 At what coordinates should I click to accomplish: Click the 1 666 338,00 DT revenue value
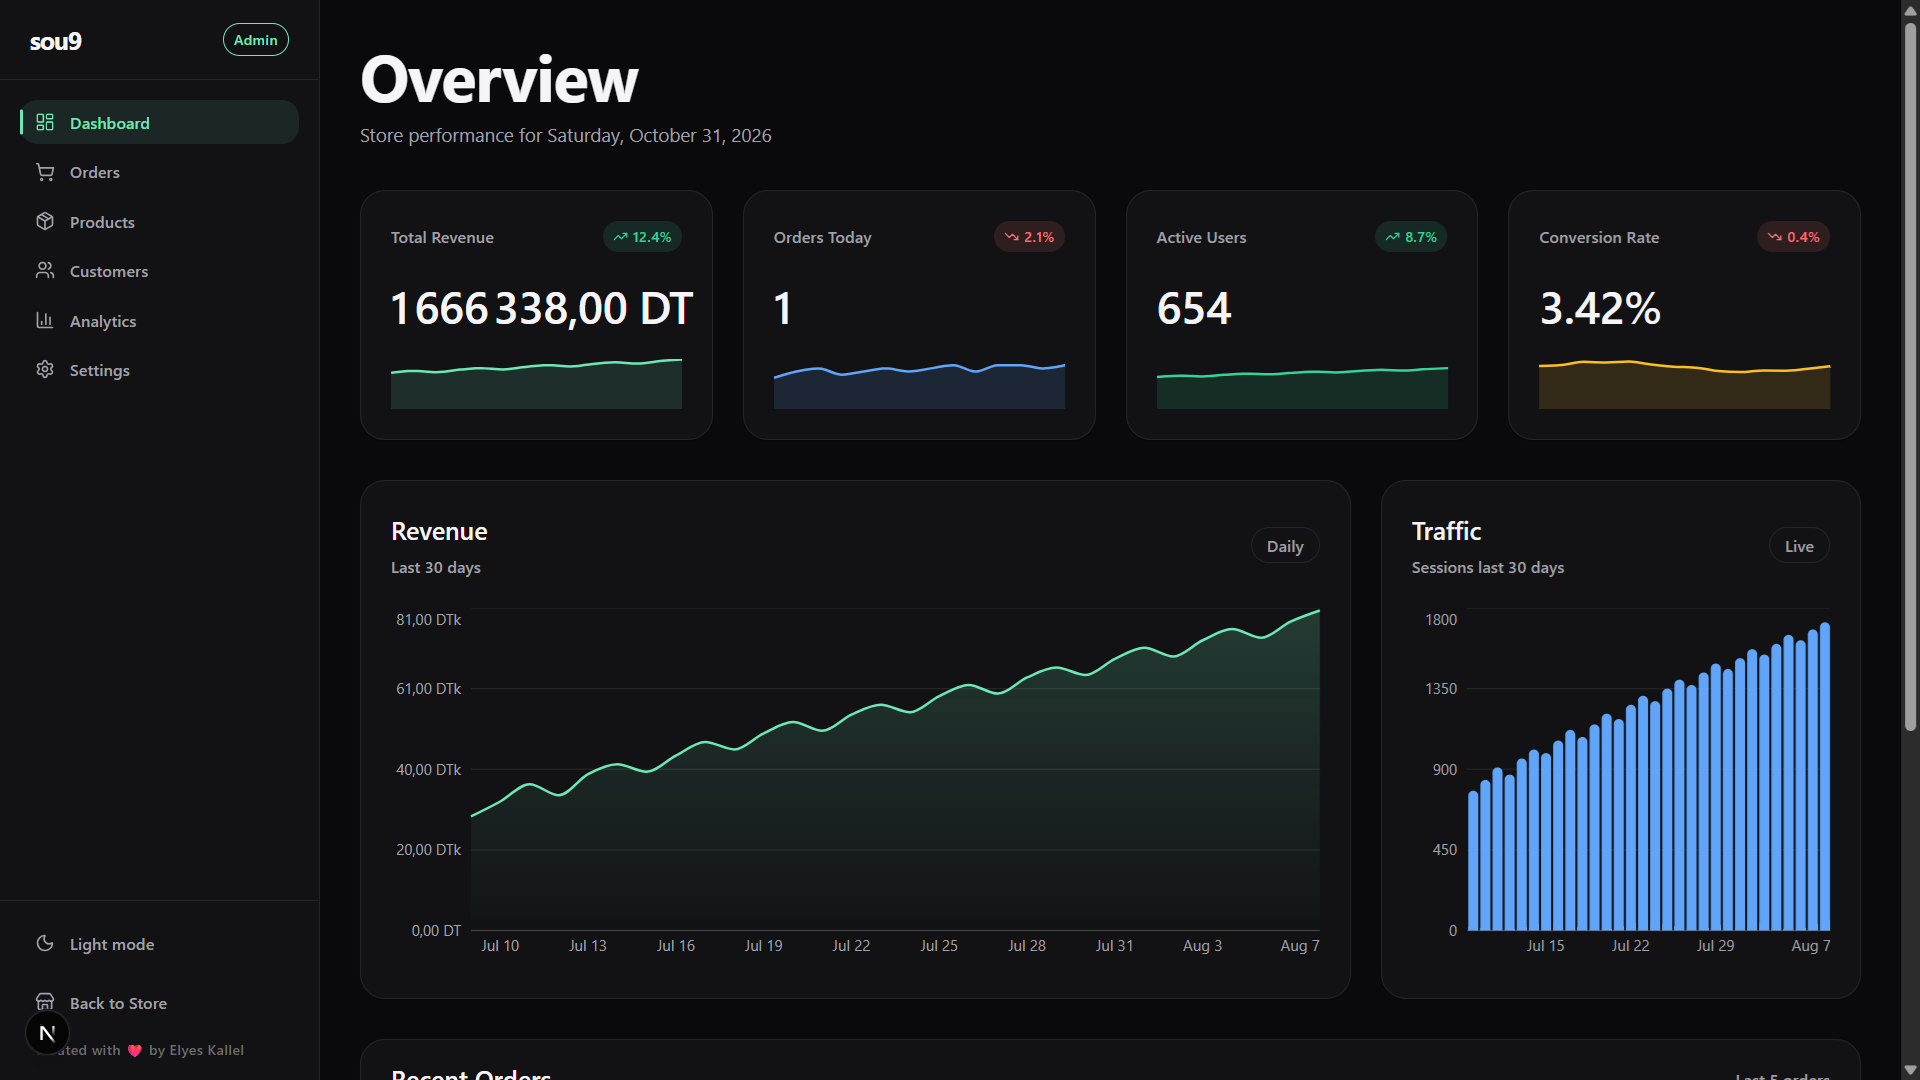click(x=541, y=308)
